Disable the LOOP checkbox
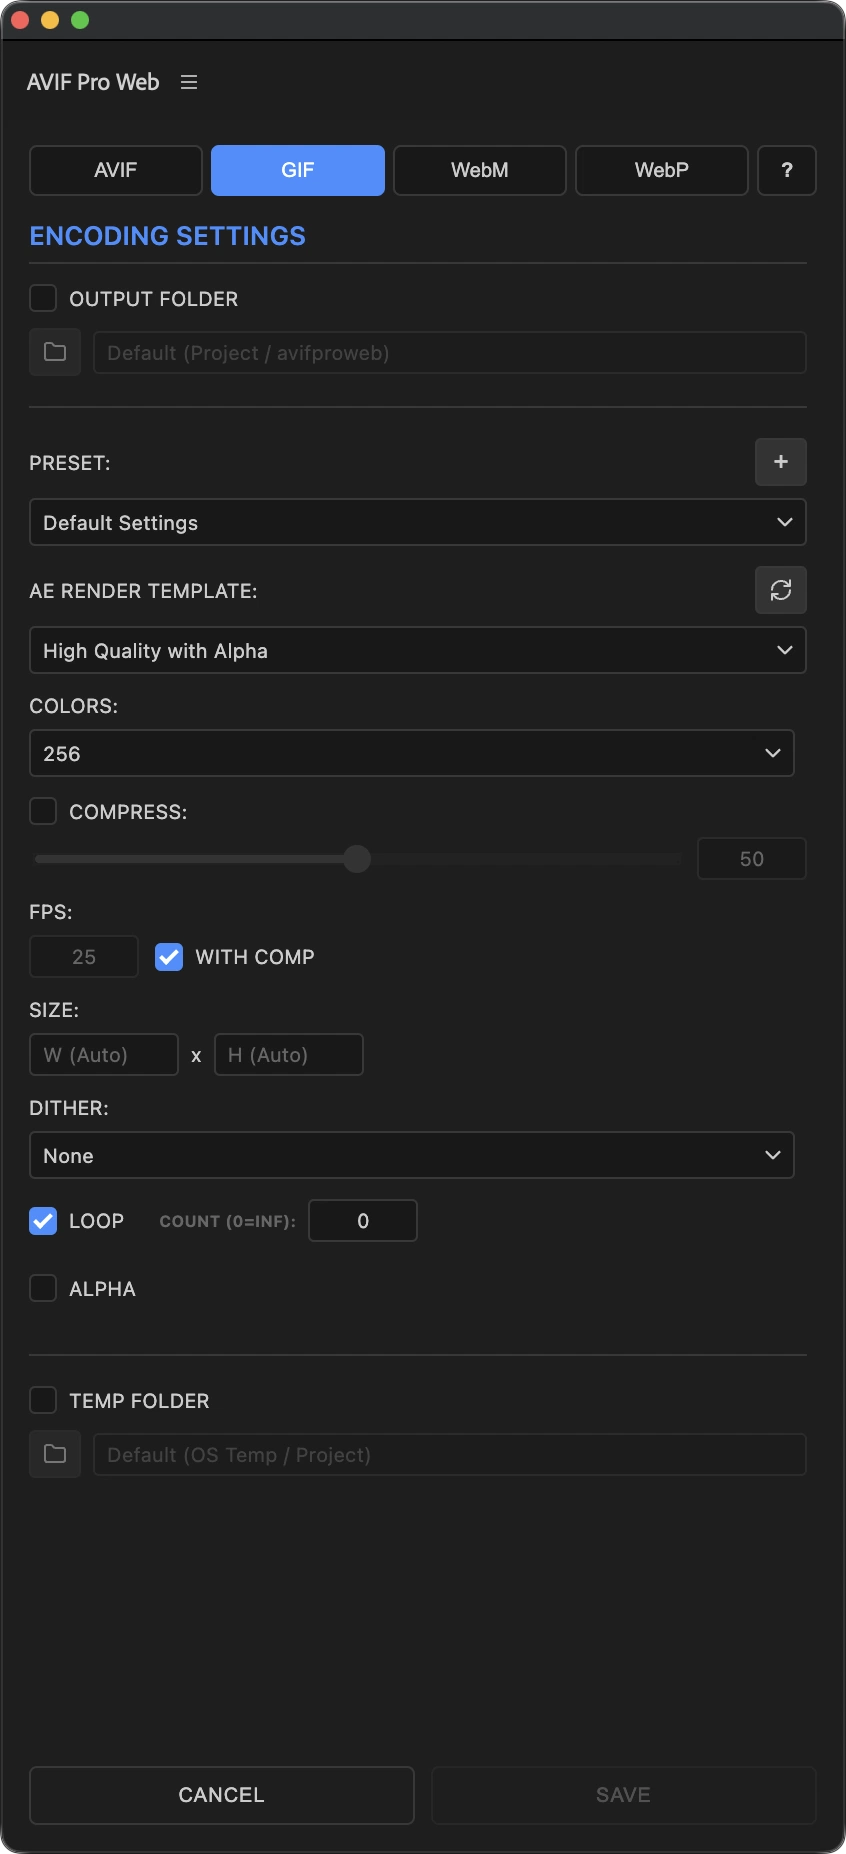Image resolution: width=846 pixels, height=1854 pixels. point(43,1221)
